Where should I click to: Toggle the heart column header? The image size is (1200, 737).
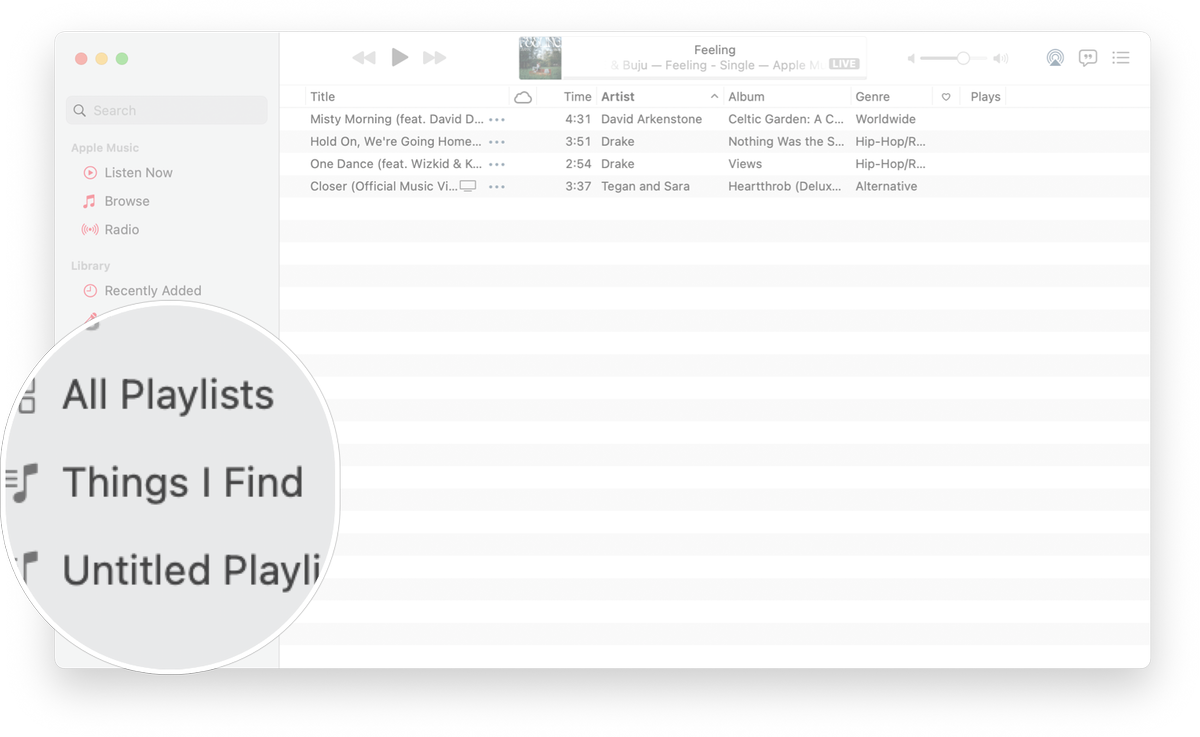945,96
